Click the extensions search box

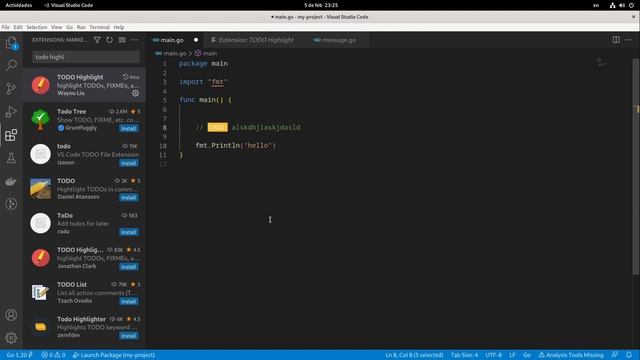[86, 57]
